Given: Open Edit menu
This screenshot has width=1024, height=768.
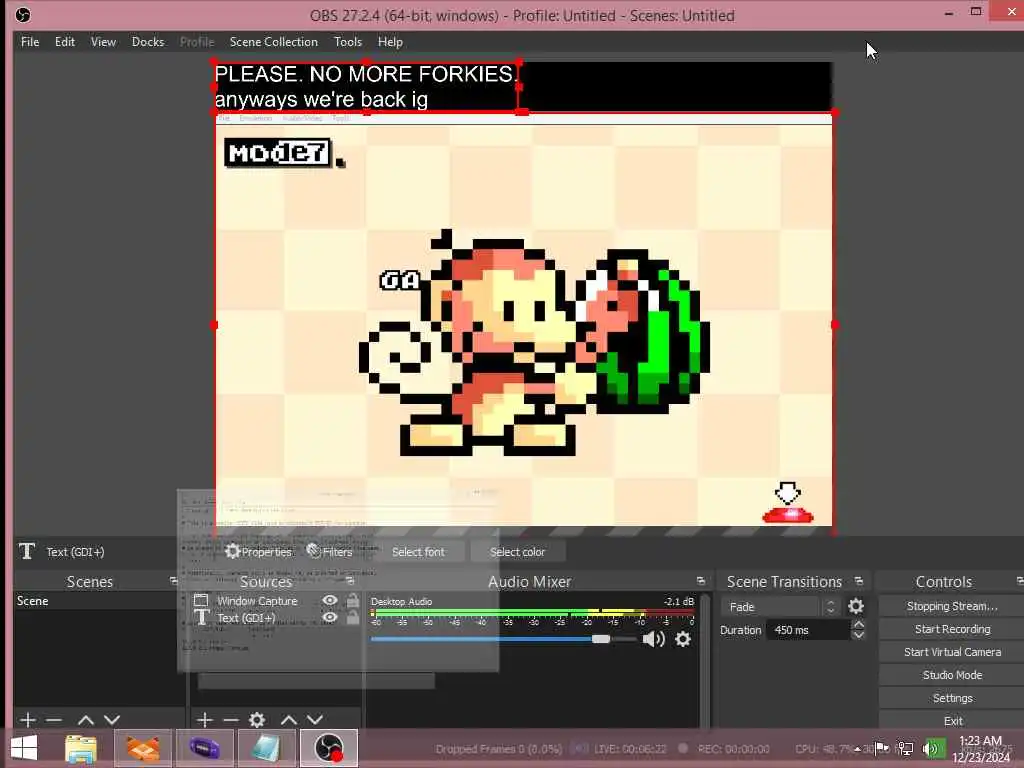Looking at the screenshot, I should pos(65,42).
